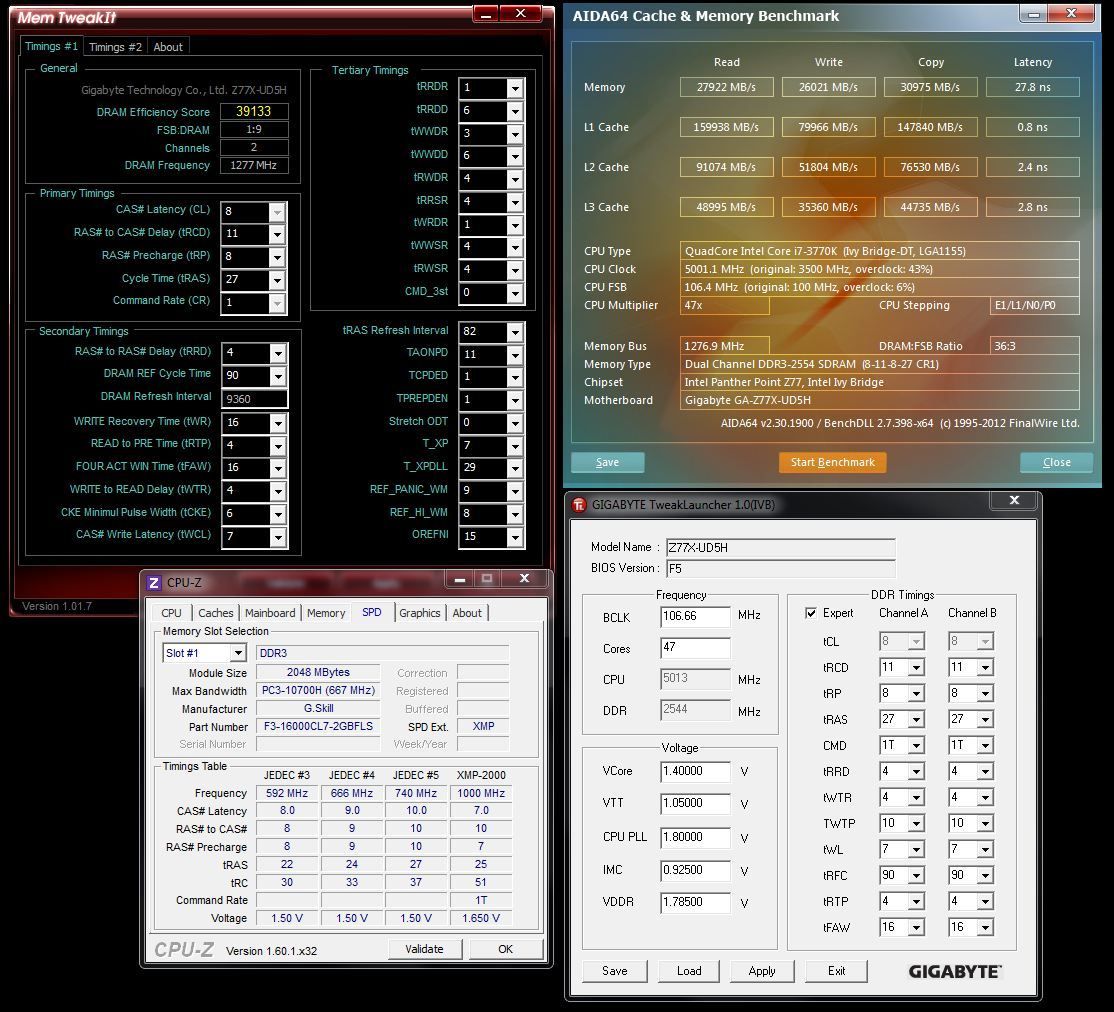This screenshot has width=1114, height=1012.
Task: Switch to the Timings #2 tab
Action: click(115, 47)
